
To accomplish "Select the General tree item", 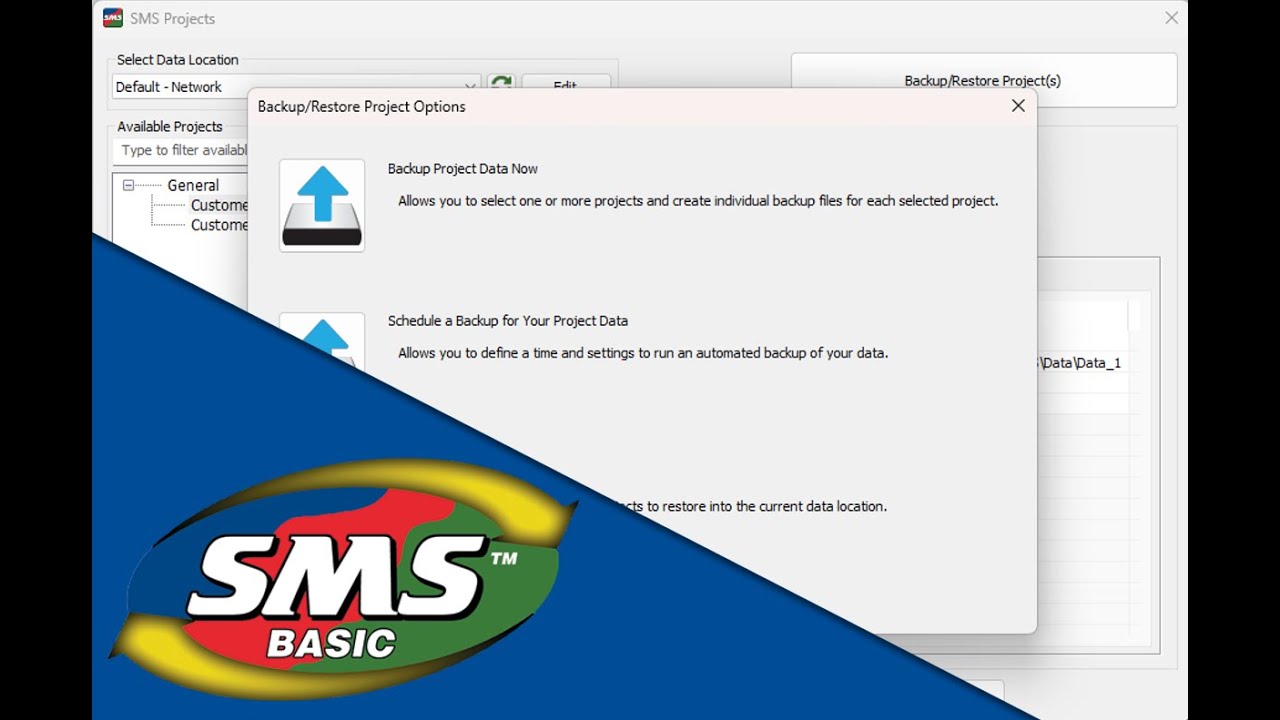I will pyautogui.click(x=193, y=185).
